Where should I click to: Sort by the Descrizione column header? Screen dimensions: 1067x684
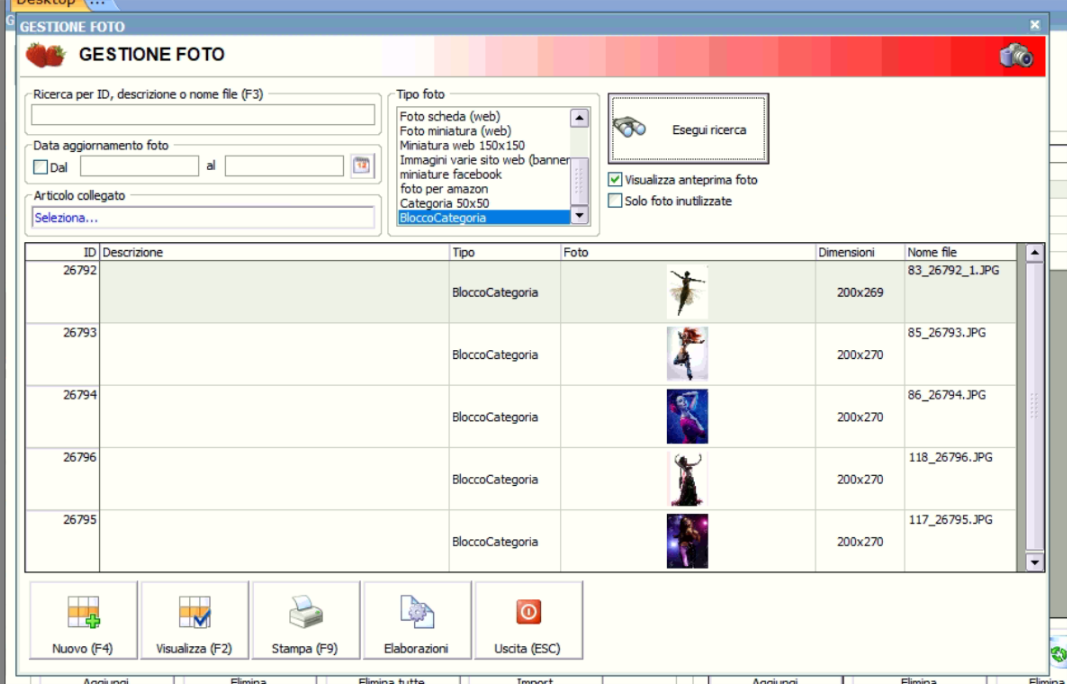(274, 253)
